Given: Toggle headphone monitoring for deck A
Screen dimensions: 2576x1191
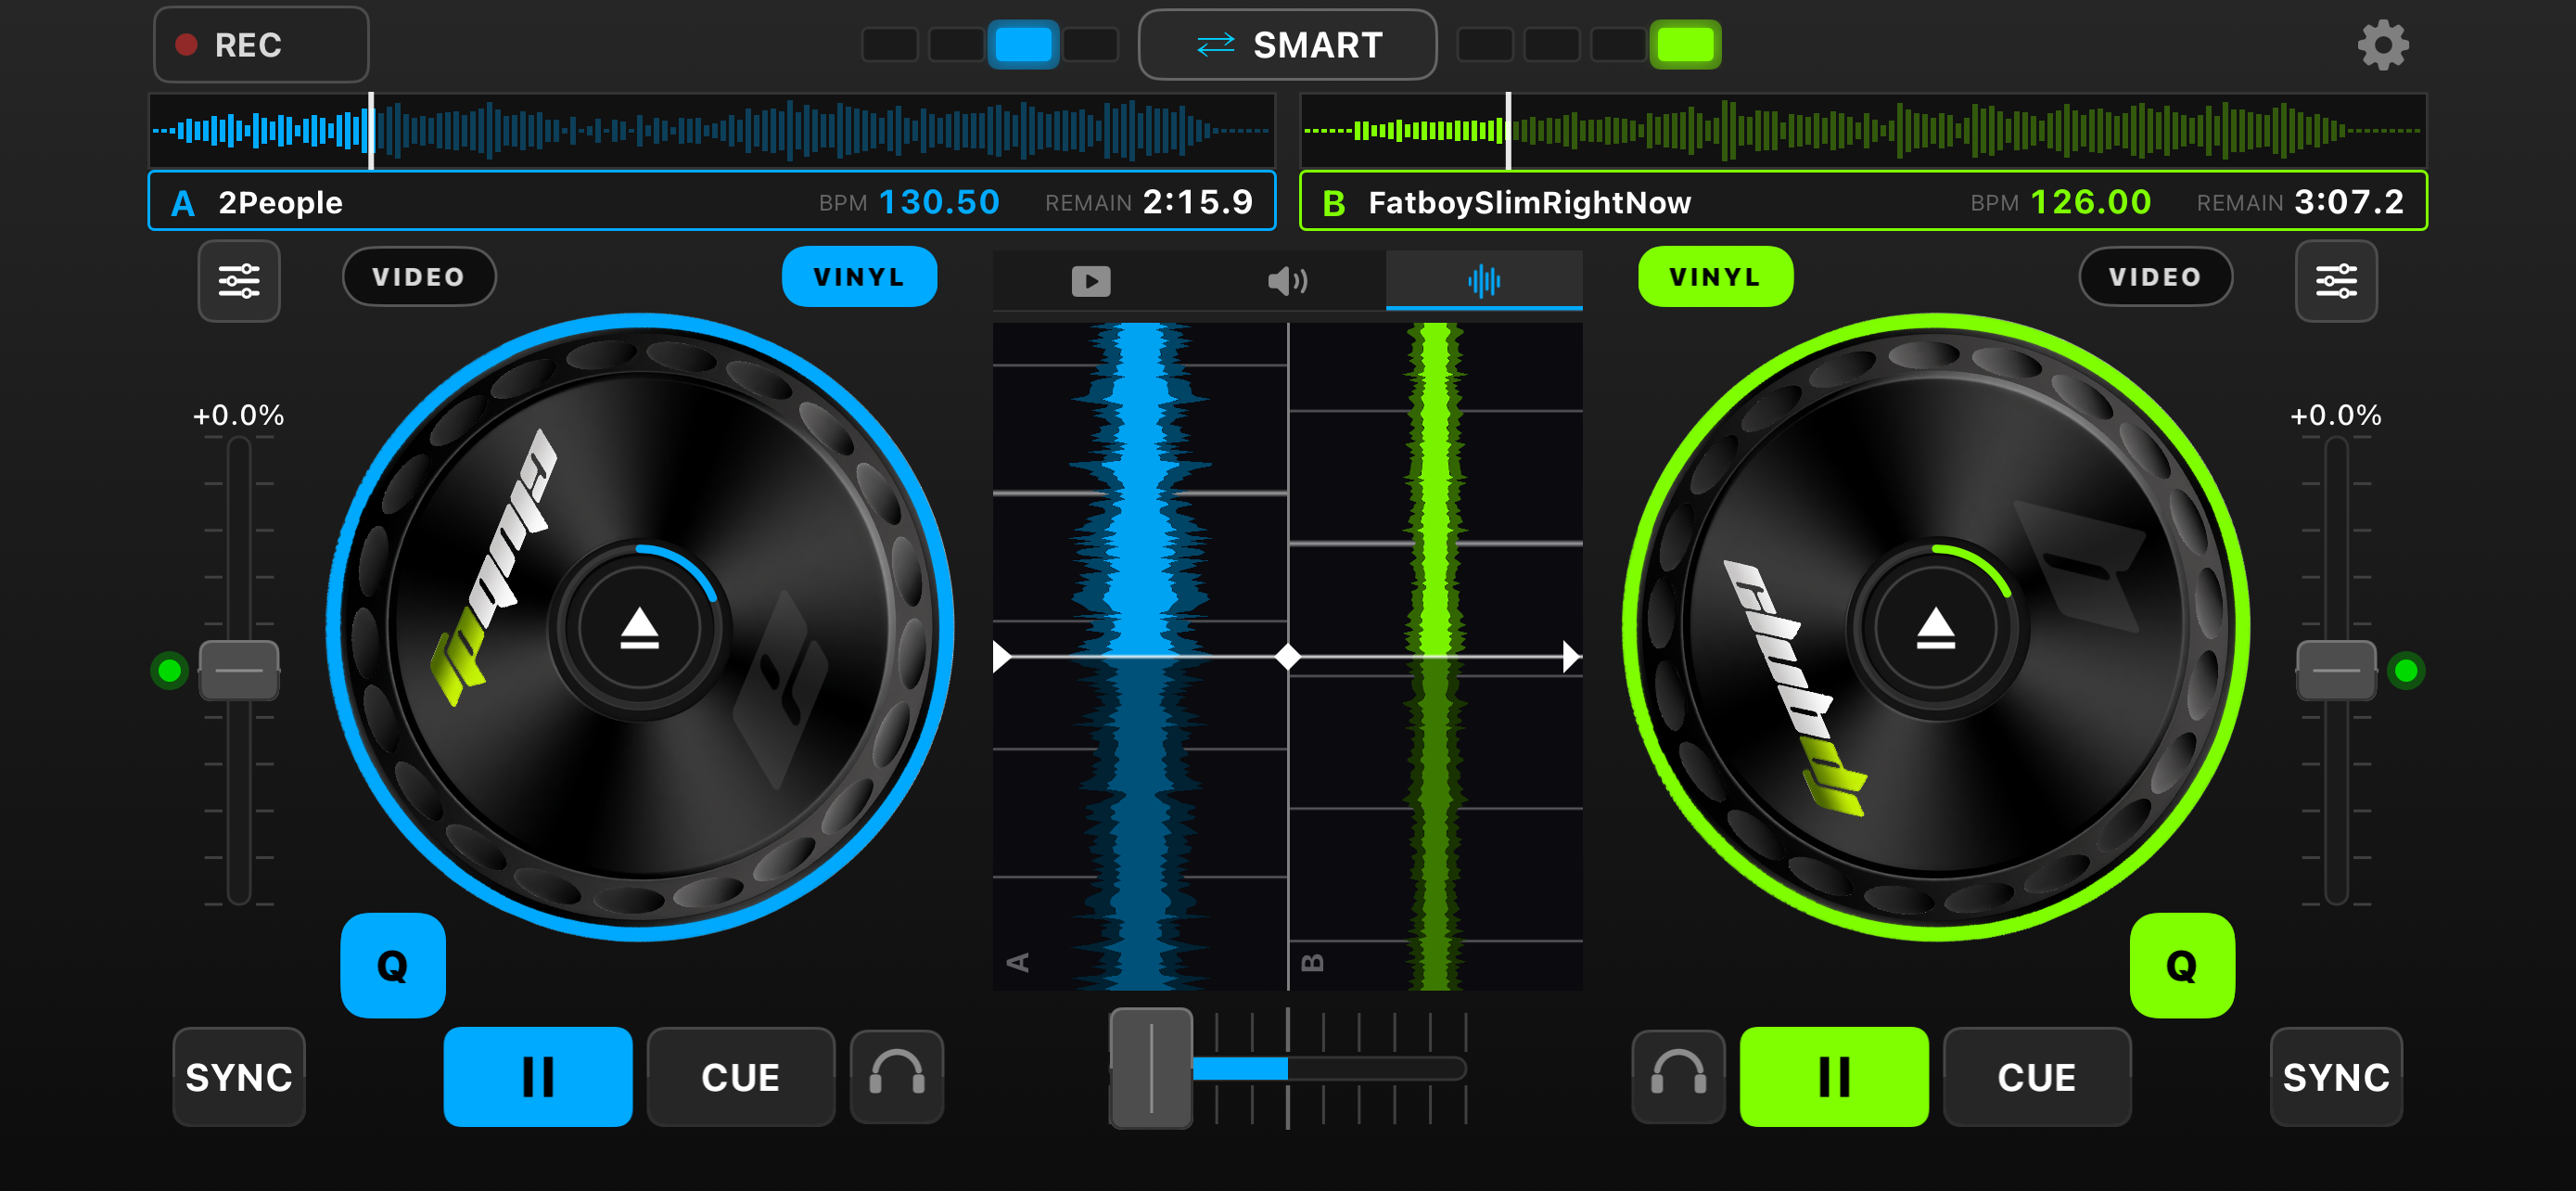Looking at the screenshot, I should coord(897,1077).
